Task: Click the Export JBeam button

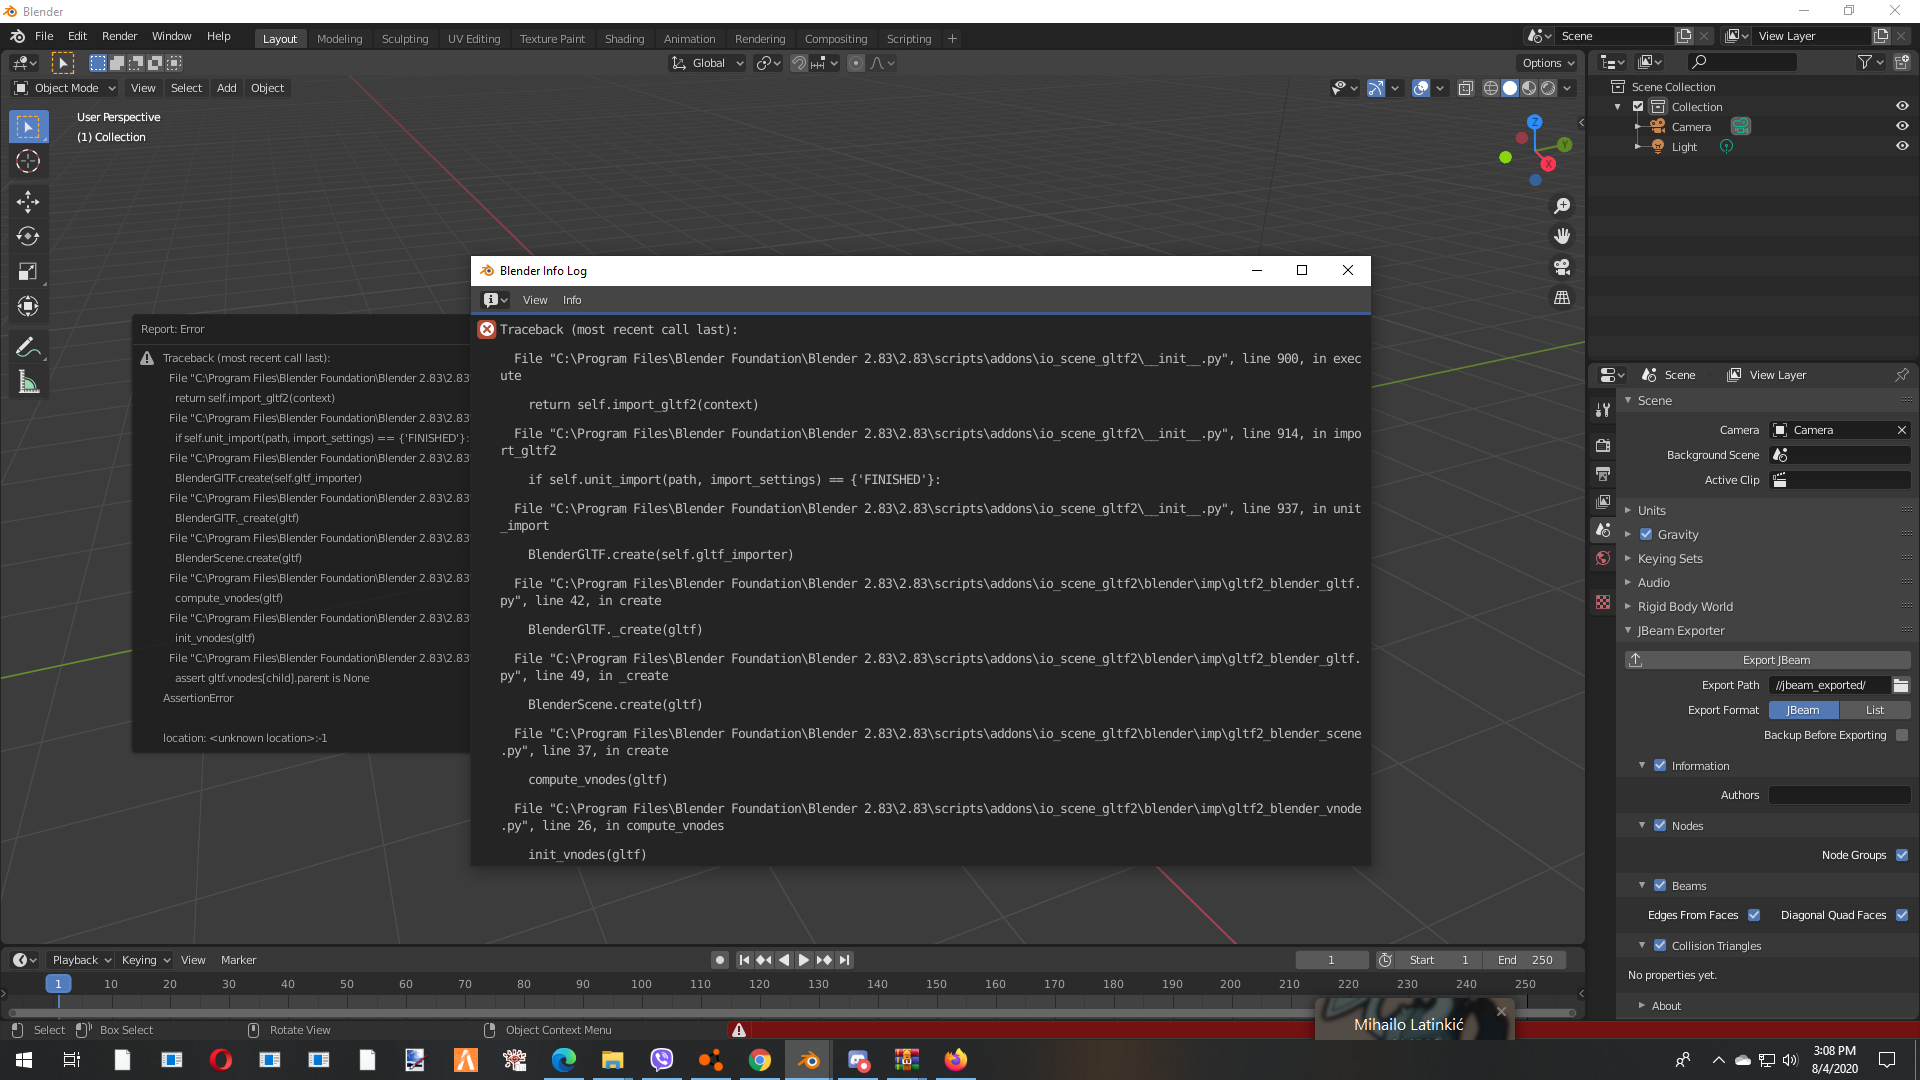Action: [1768, 660]
